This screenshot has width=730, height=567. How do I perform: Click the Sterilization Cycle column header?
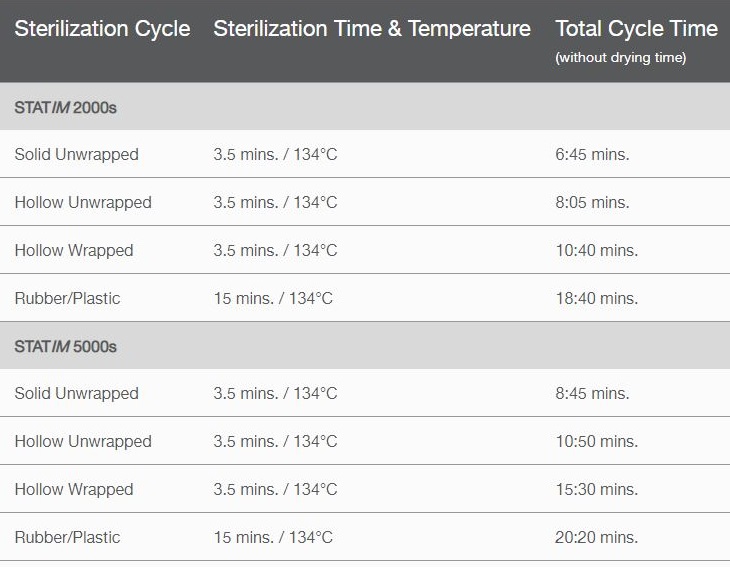pyautogui.click(x=102, y=29)
